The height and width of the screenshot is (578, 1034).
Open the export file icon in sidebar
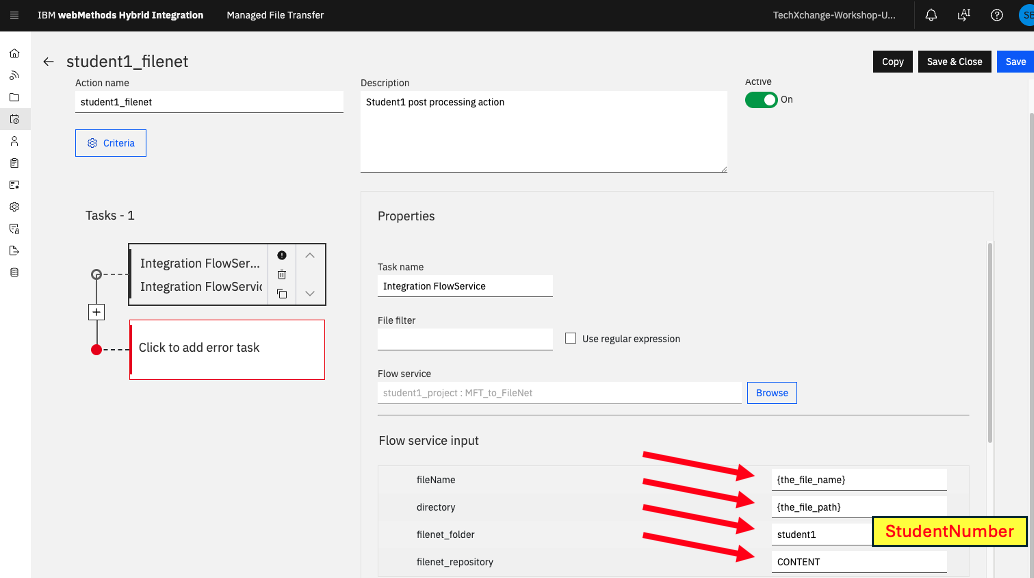[x=15, y=250]
